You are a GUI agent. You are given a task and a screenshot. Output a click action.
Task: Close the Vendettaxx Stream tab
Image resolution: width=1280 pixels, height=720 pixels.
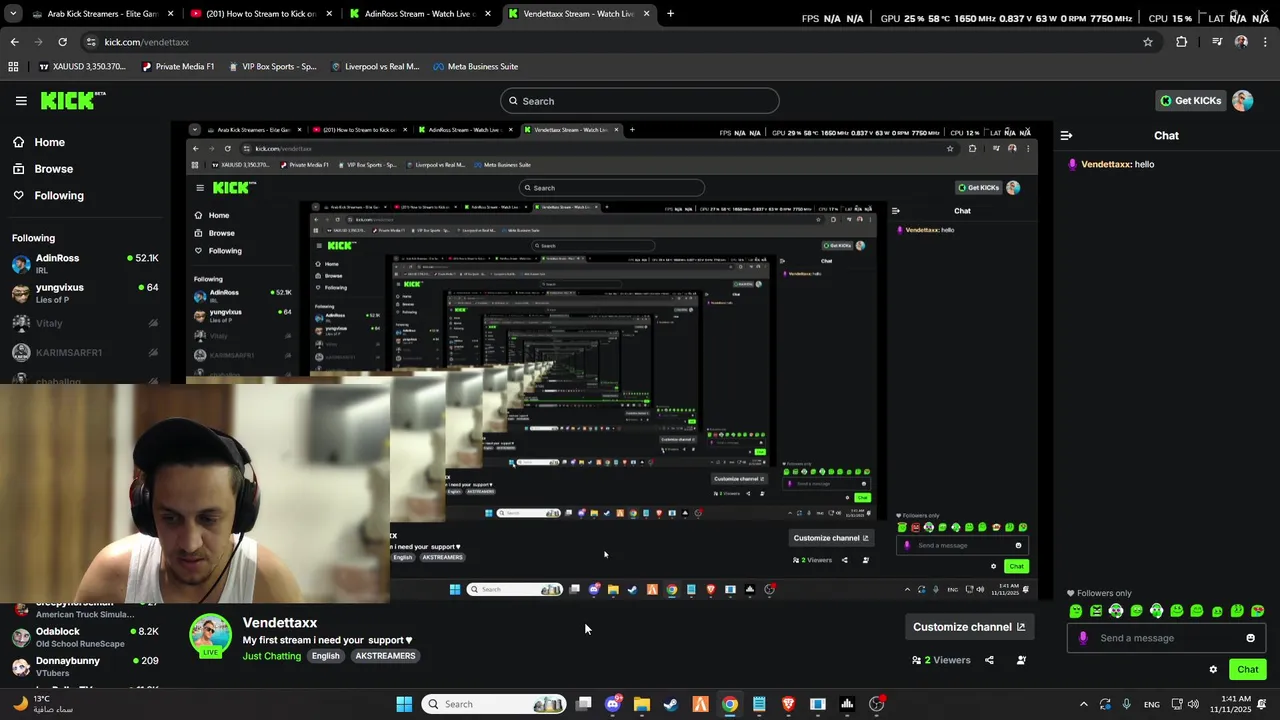click(x=646, y=14)
